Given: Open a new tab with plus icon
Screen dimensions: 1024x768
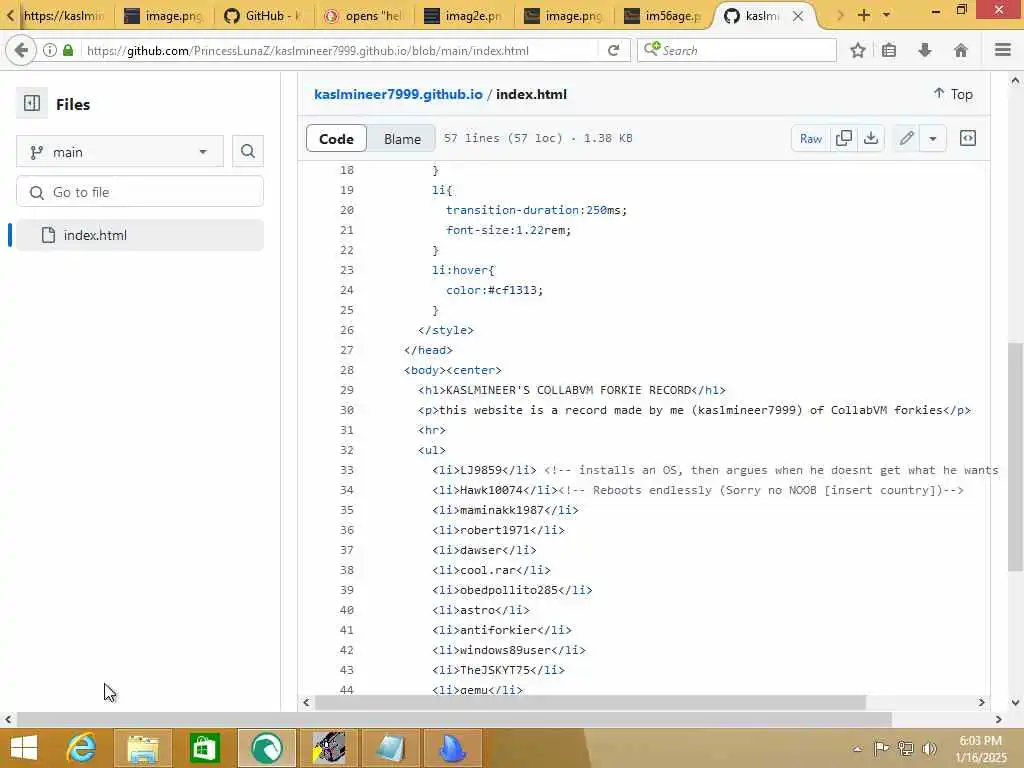Looking at the screenshot, I should [x=864, y=15].
